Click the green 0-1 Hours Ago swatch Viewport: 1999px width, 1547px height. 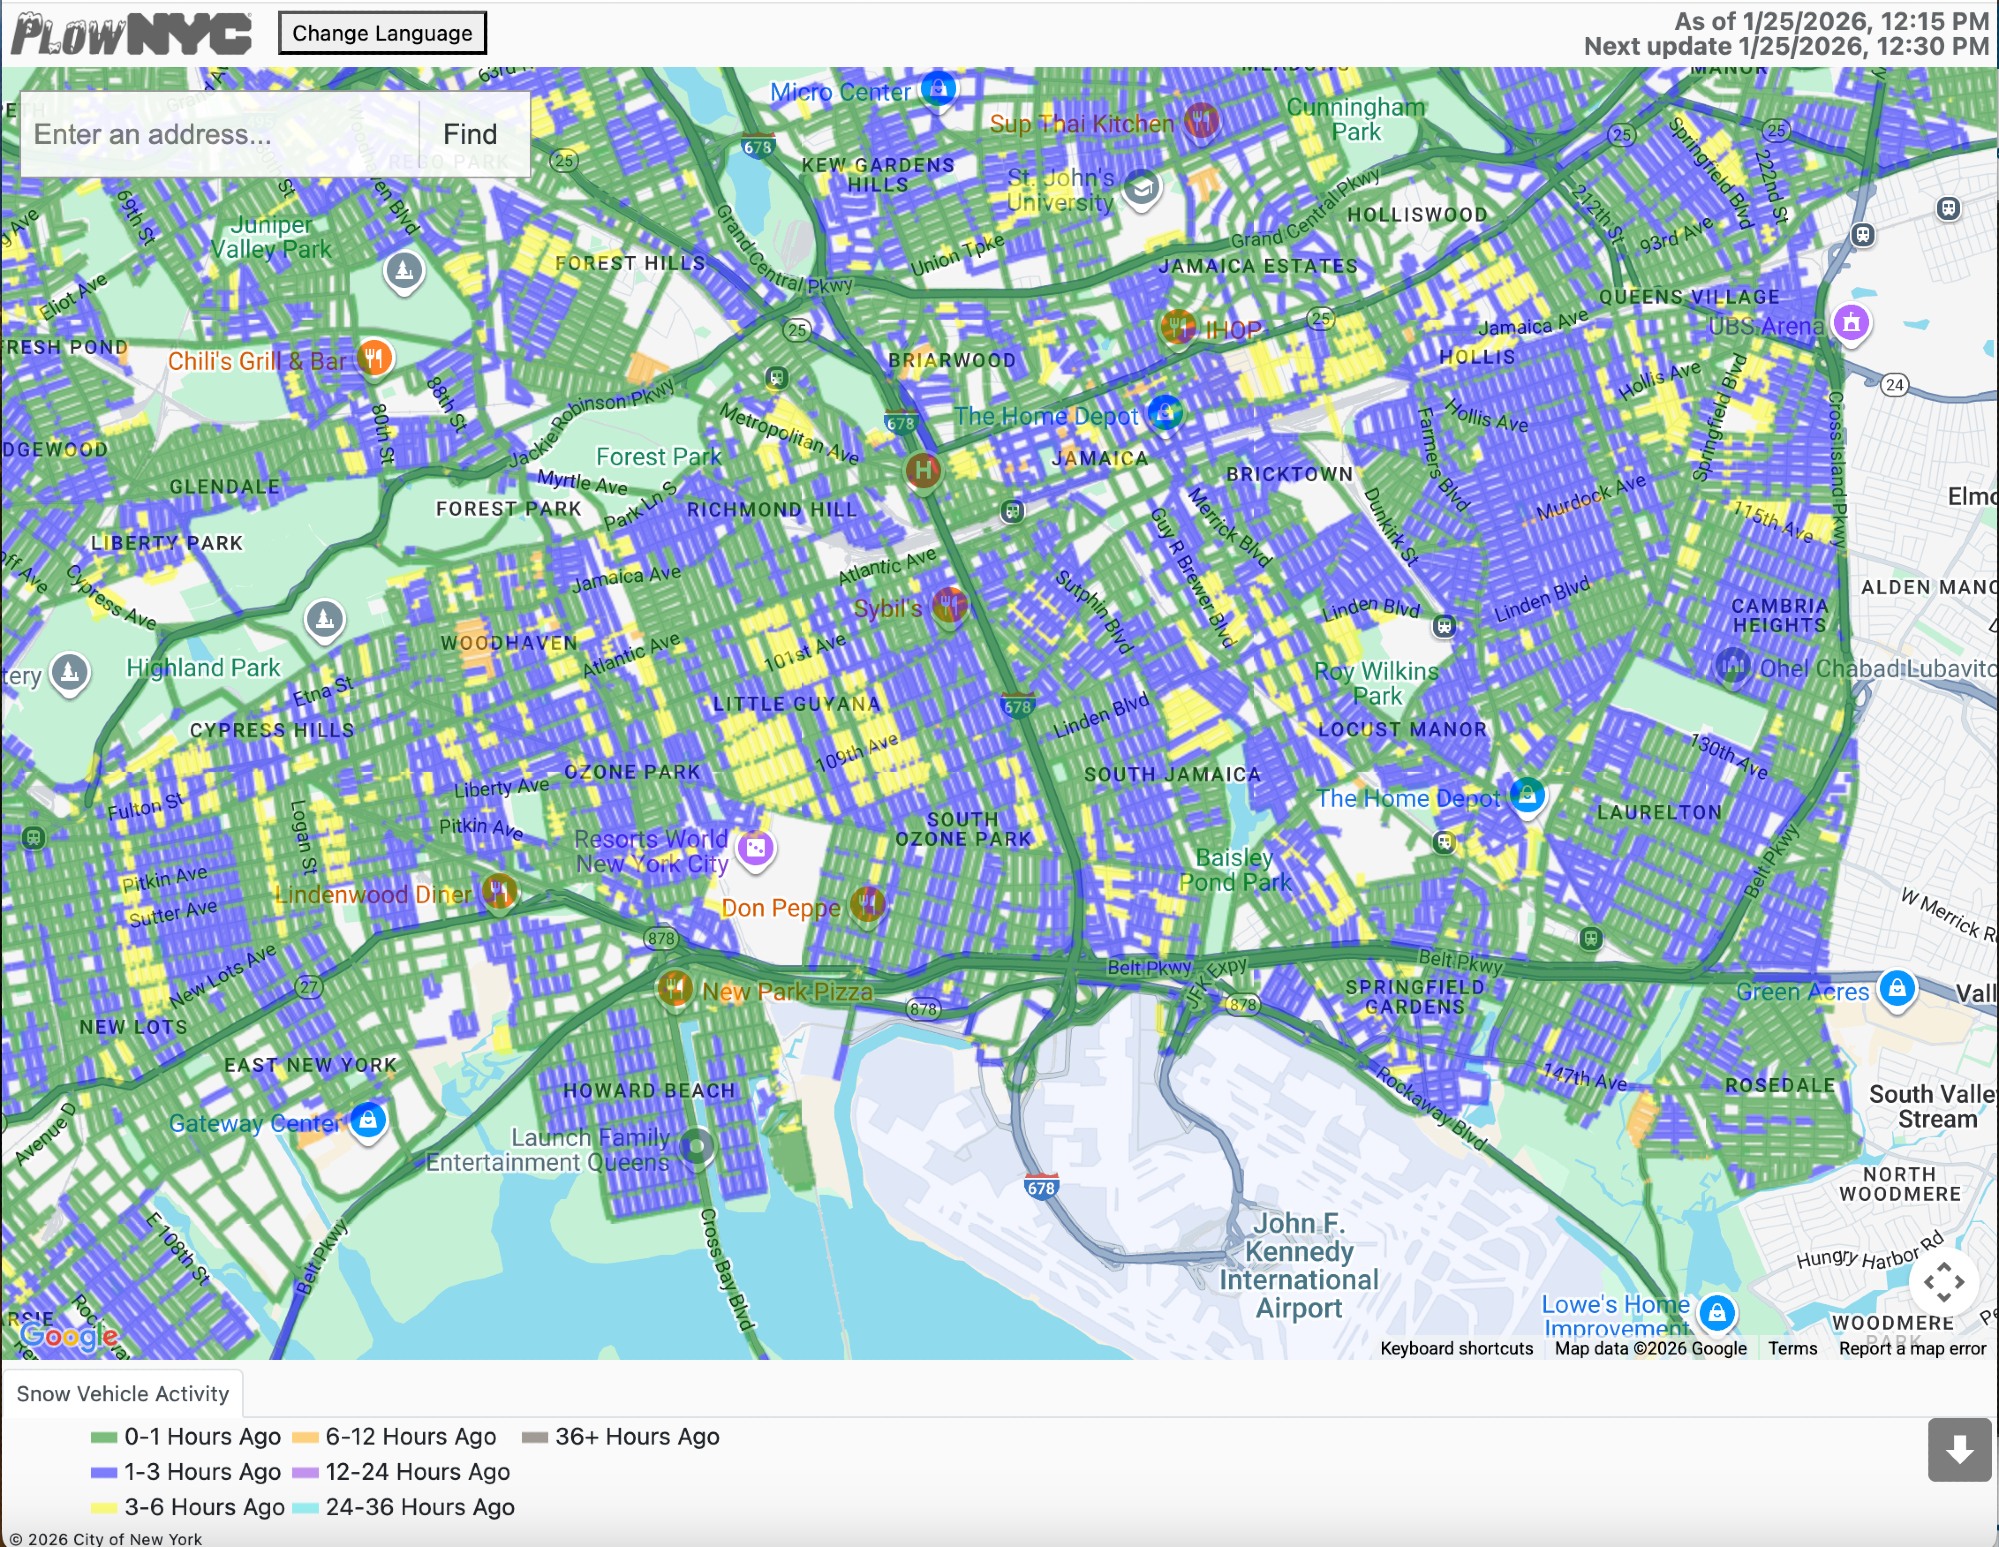(x=104, y=1437)
